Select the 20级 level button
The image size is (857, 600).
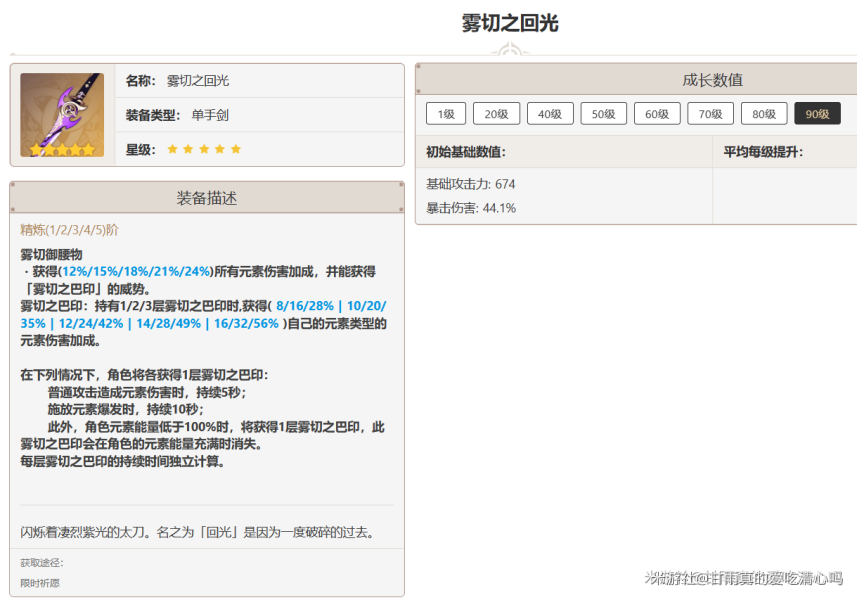(496, 114)
